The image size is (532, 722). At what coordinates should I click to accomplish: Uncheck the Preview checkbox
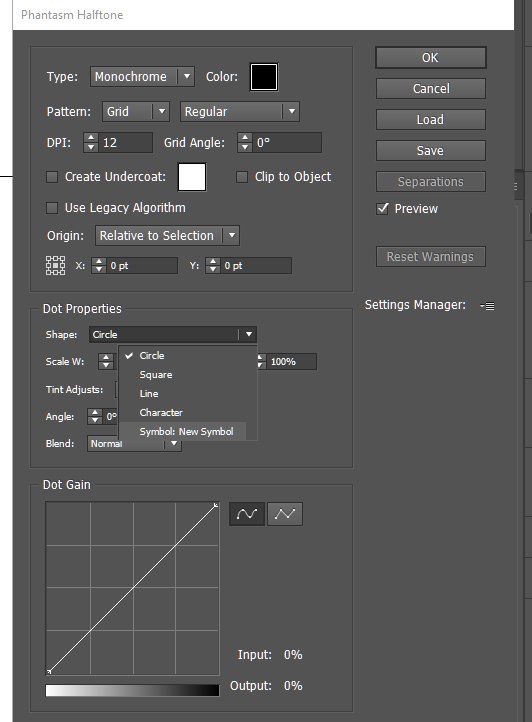tap(383, 209)
